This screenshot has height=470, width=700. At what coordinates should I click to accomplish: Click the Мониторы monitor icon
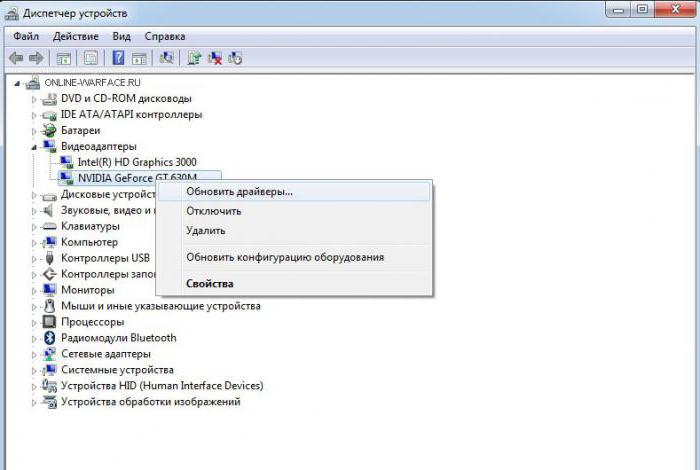pos(49,290)
